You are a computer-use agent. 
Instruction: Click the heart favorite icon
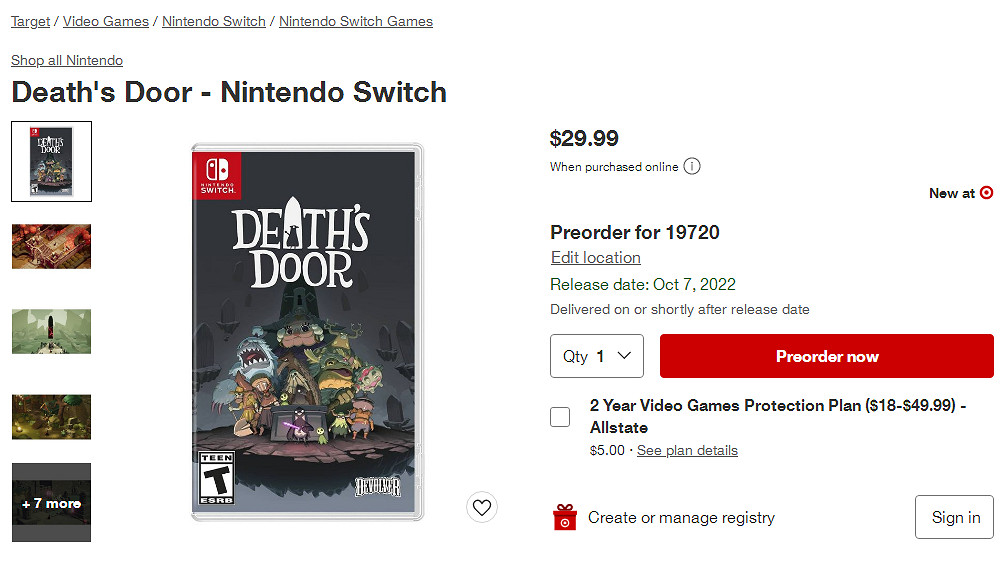tap(482, 507)
